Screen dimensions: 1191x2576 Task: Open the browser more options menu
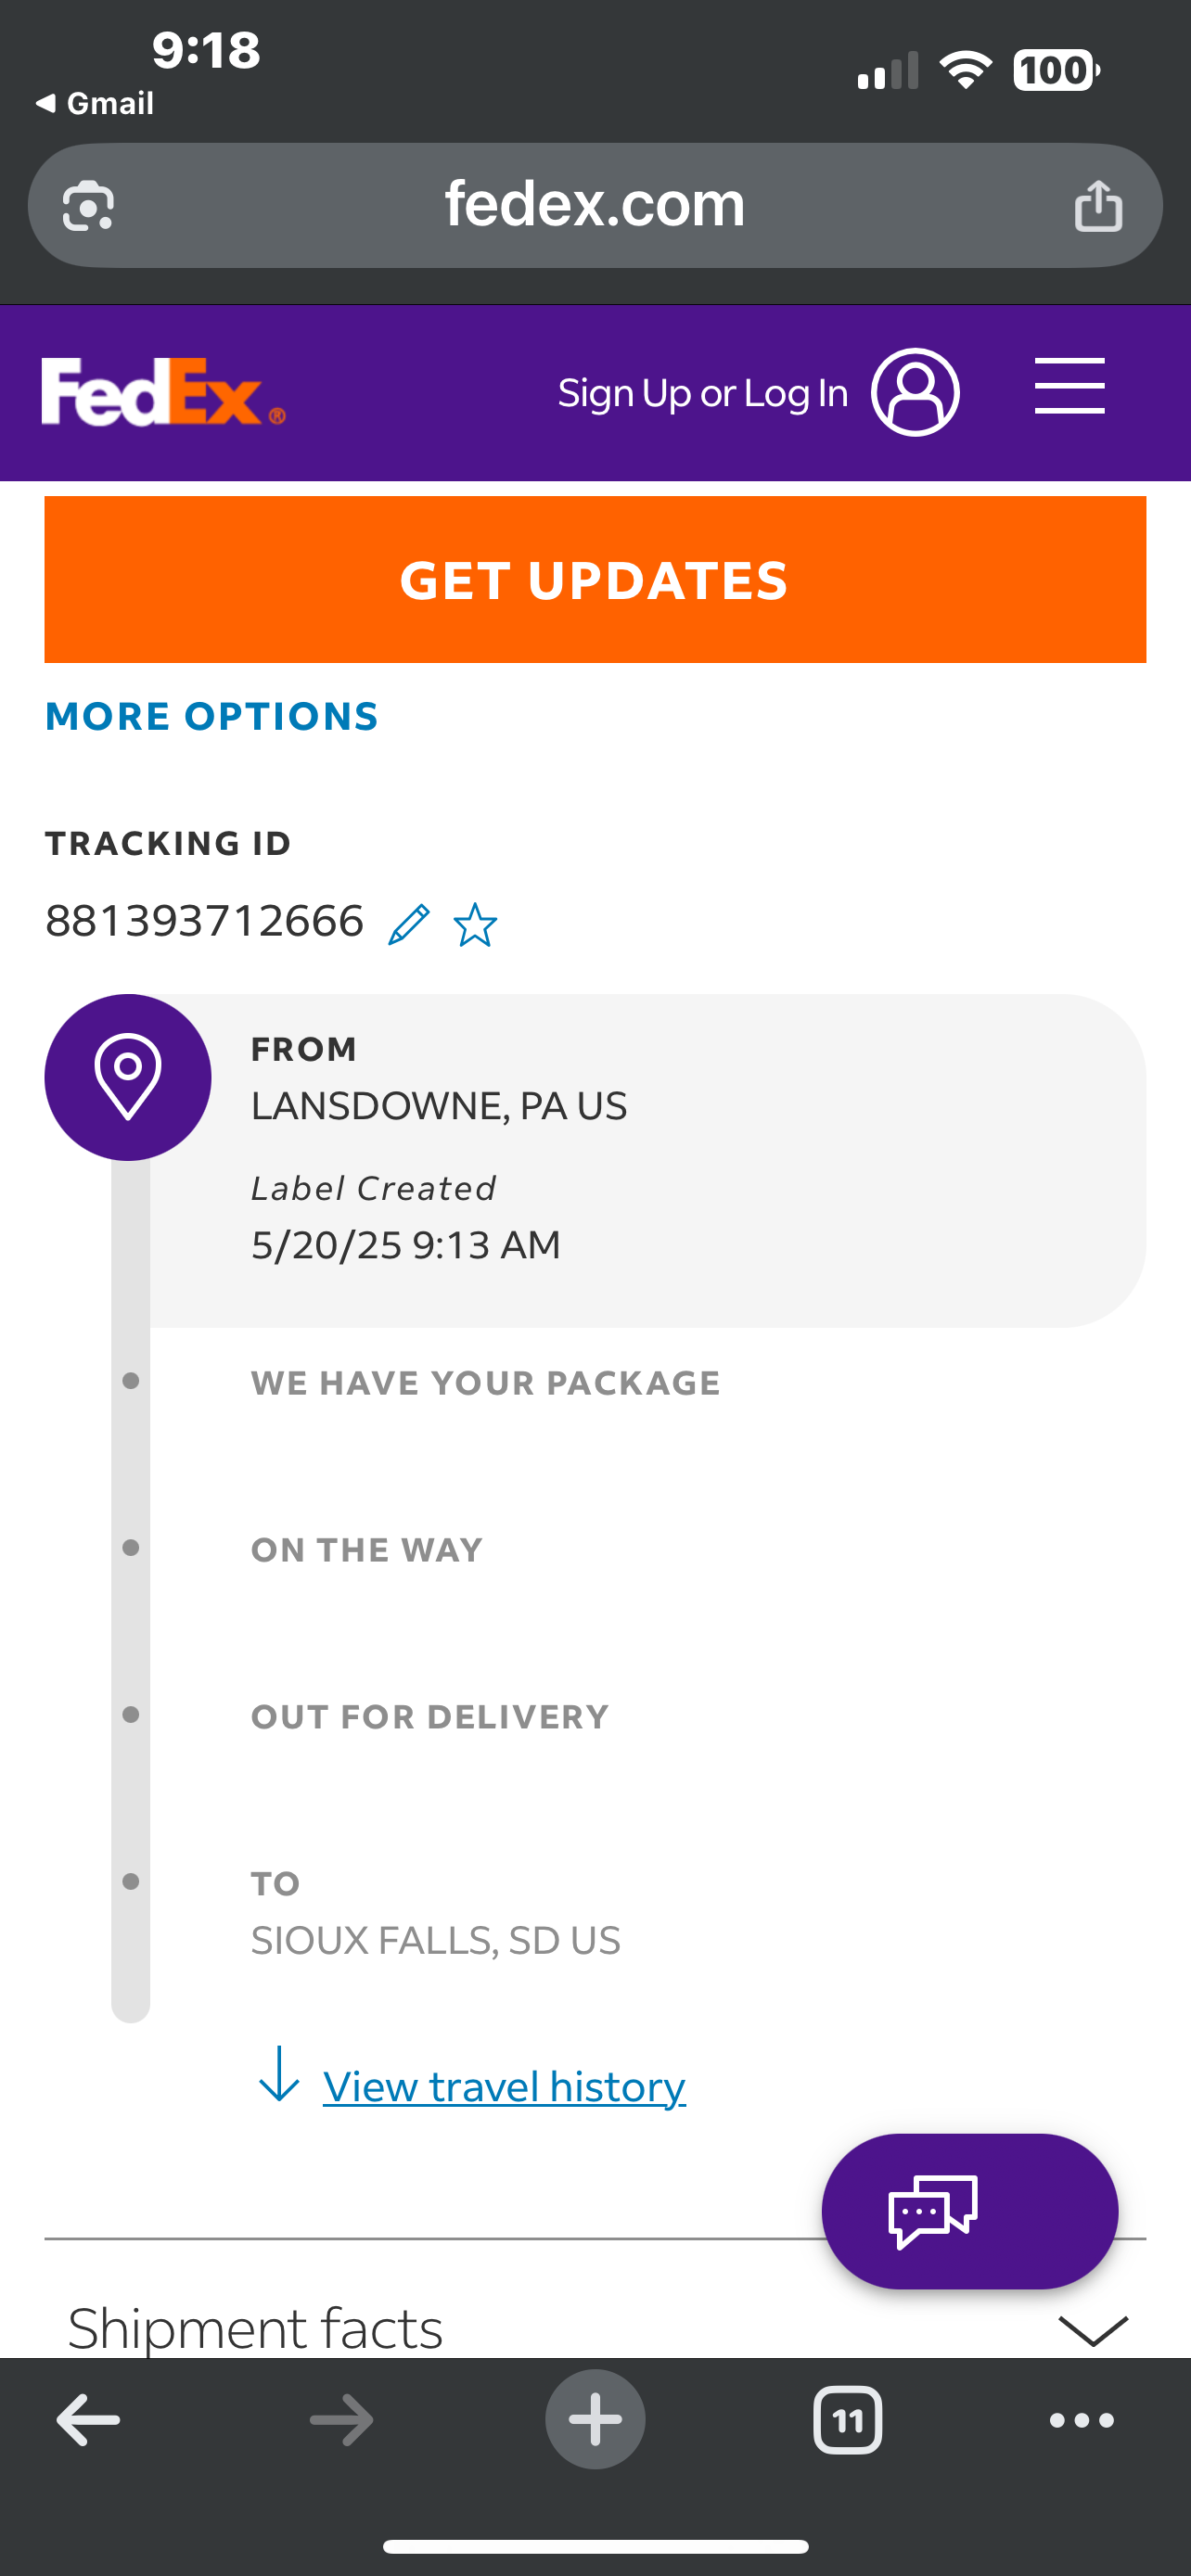tap(1081, 2420)
